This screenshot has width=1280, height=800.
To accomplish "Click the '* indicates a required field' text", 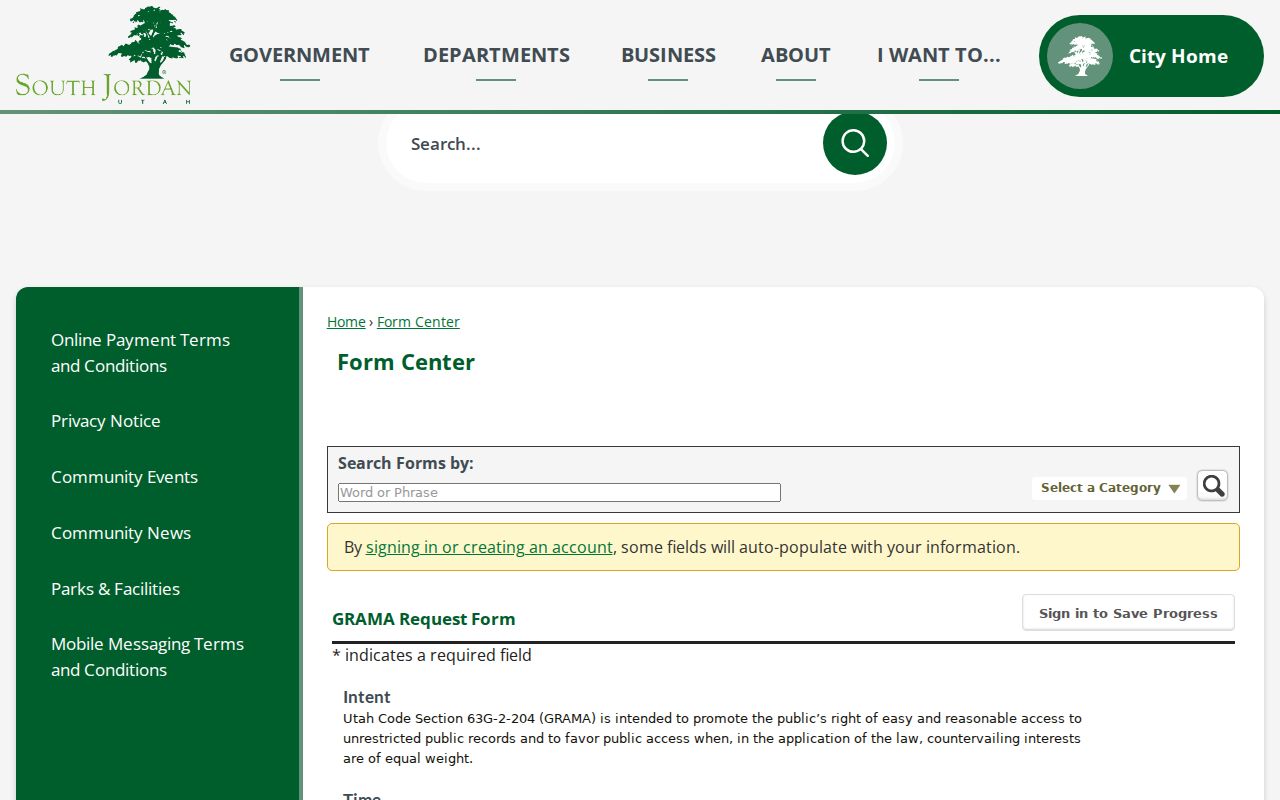I will click(432, 655).
